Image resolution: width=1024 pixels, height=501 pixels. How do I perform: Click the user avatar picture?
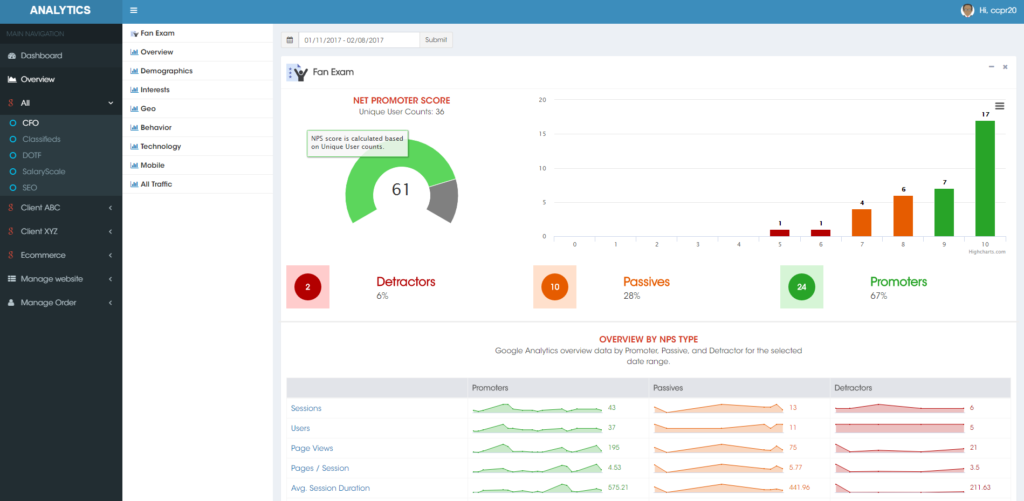(967, 10)
